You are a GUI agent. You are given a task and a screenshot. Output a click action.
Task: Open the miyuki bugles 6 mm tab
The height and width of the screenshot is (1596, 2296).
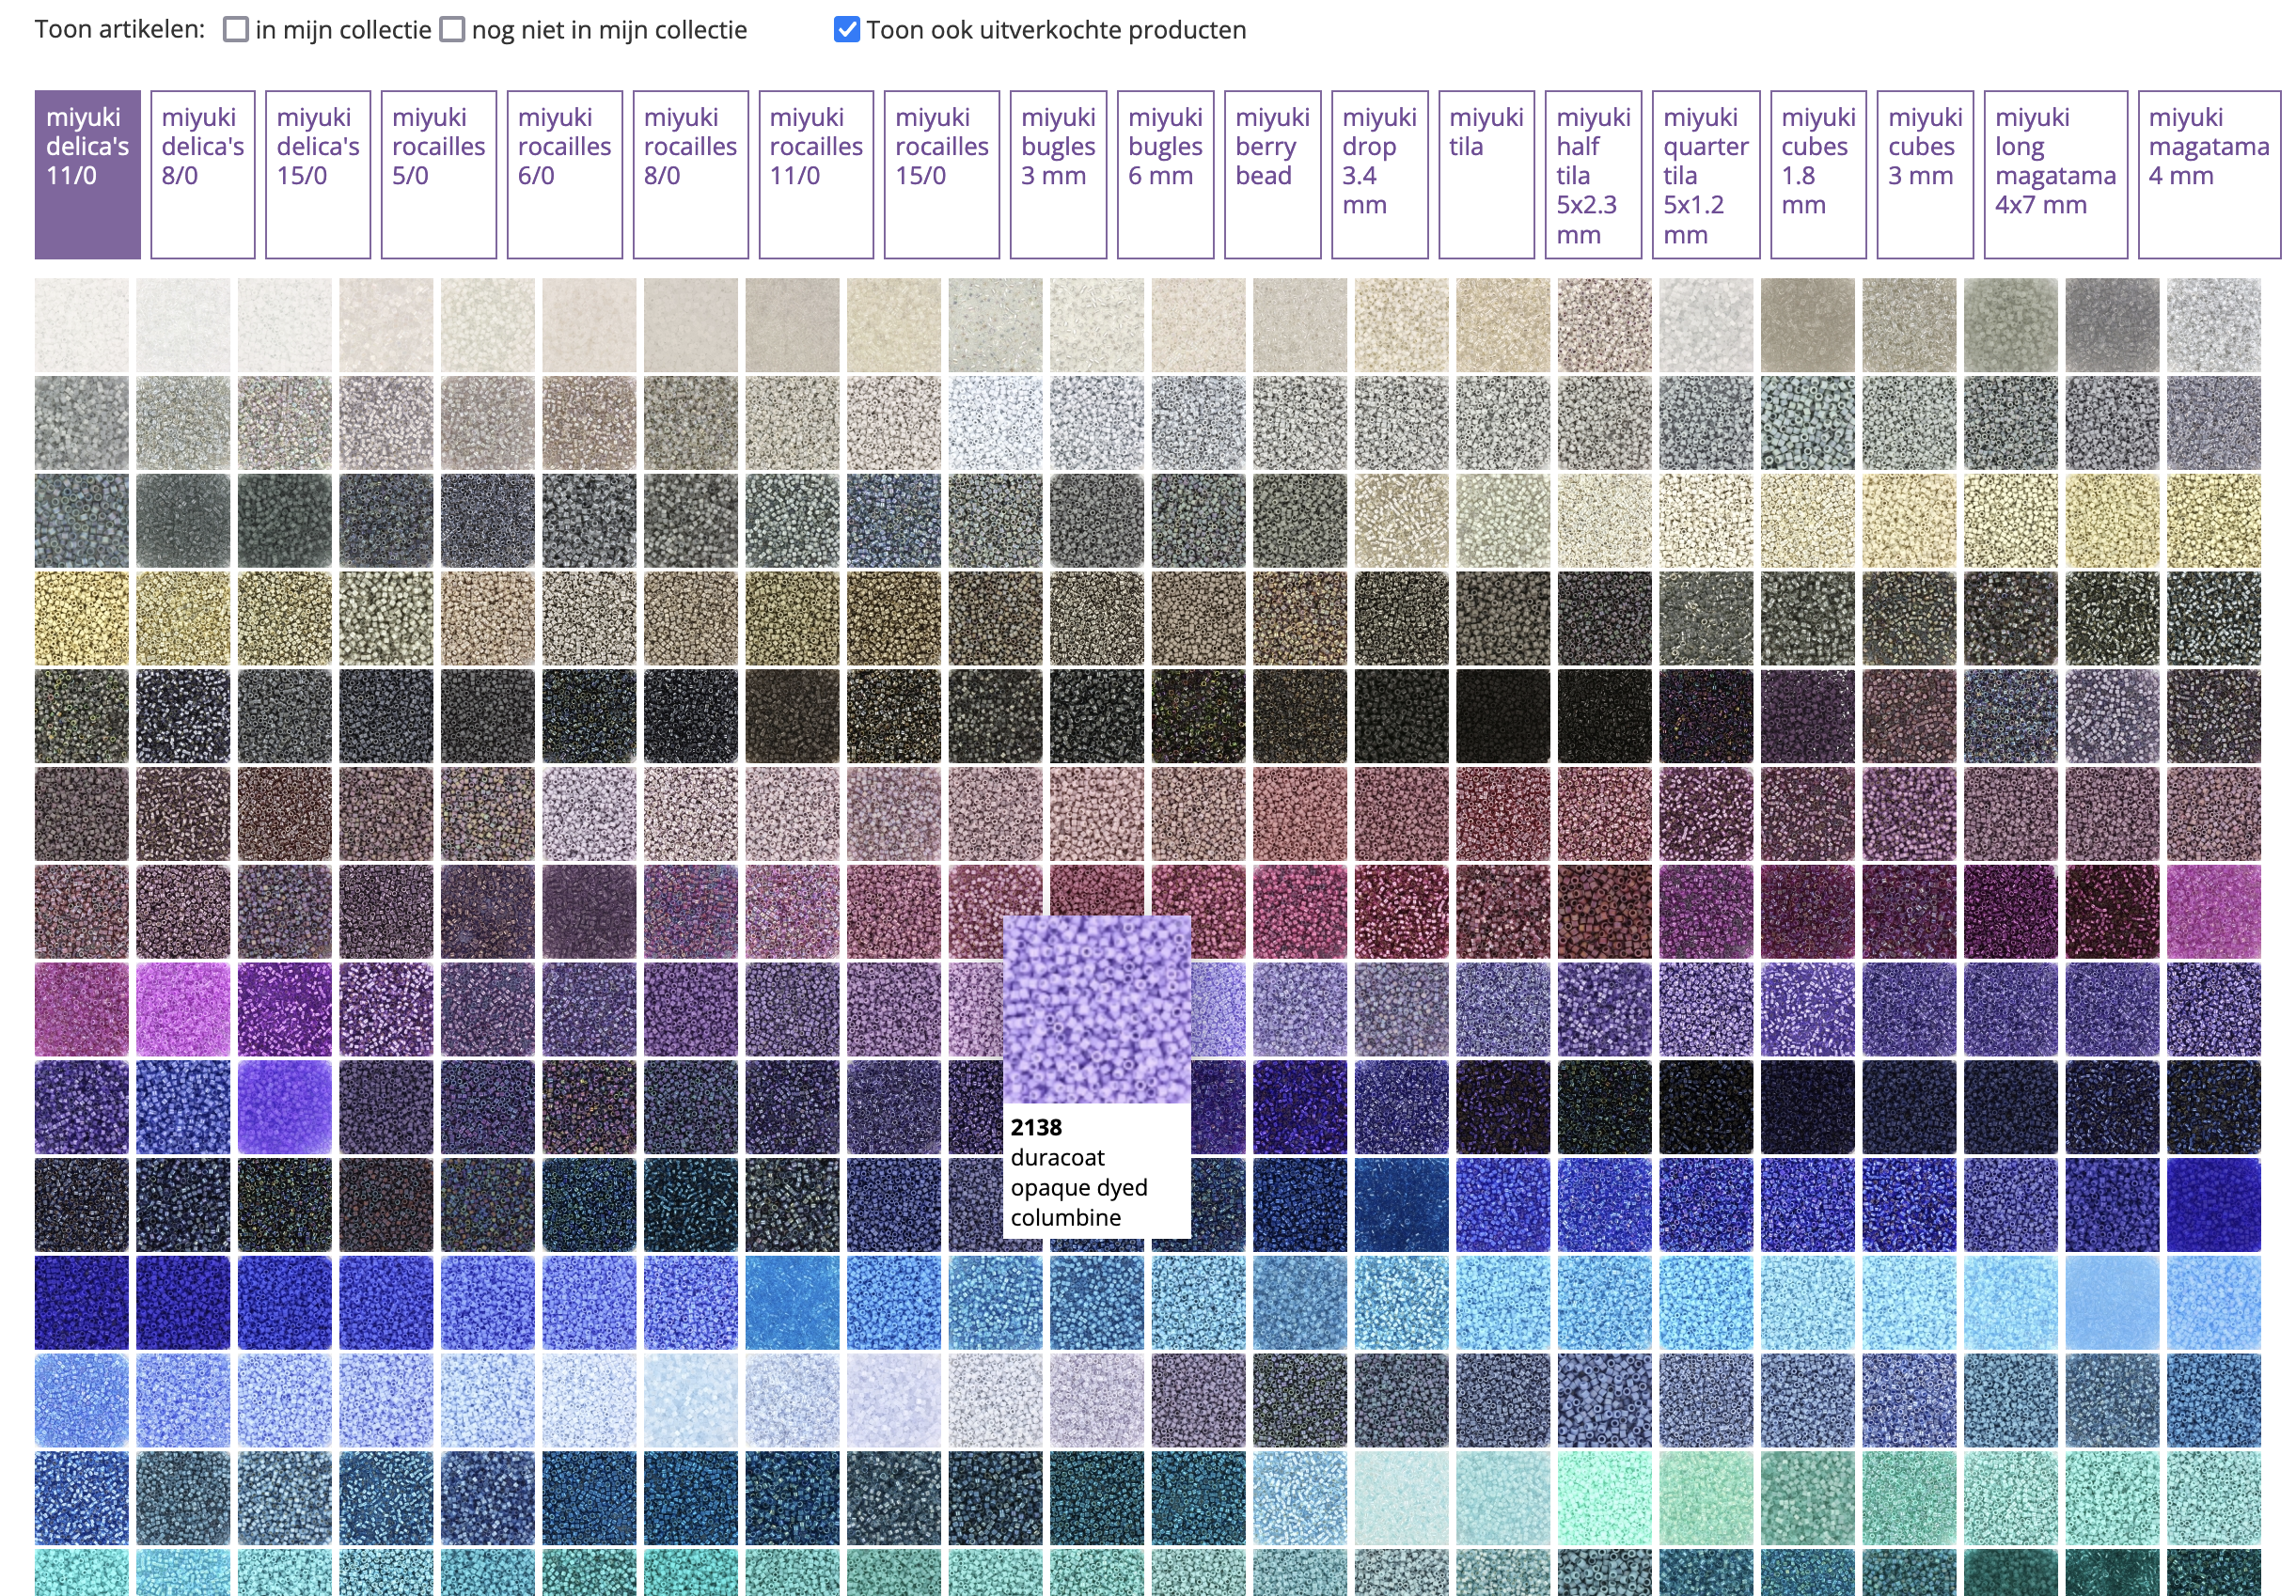coord(1166,175)
